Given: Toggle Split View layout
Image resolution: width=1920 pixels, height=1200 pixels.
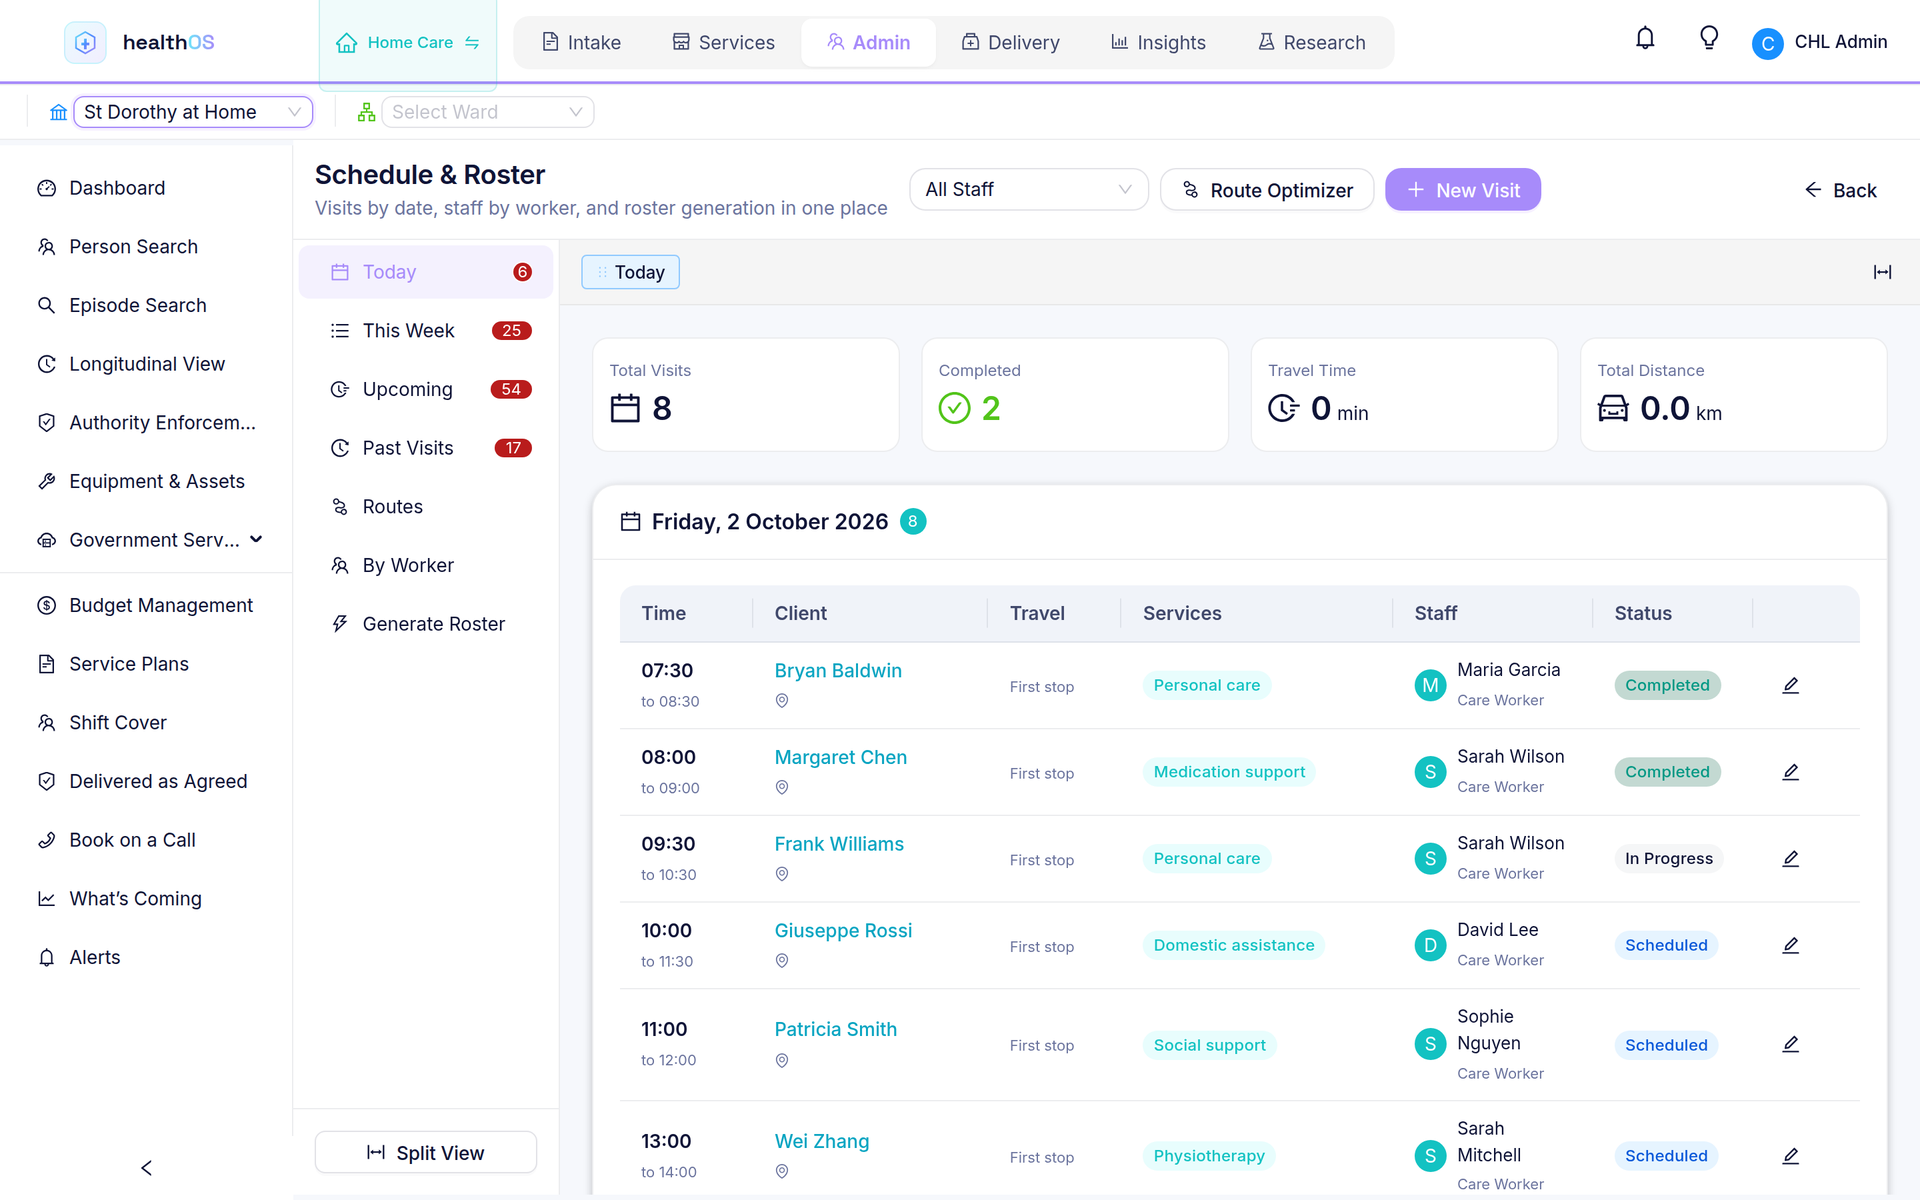Looking at the screenshot, I should coord(426,1152).
